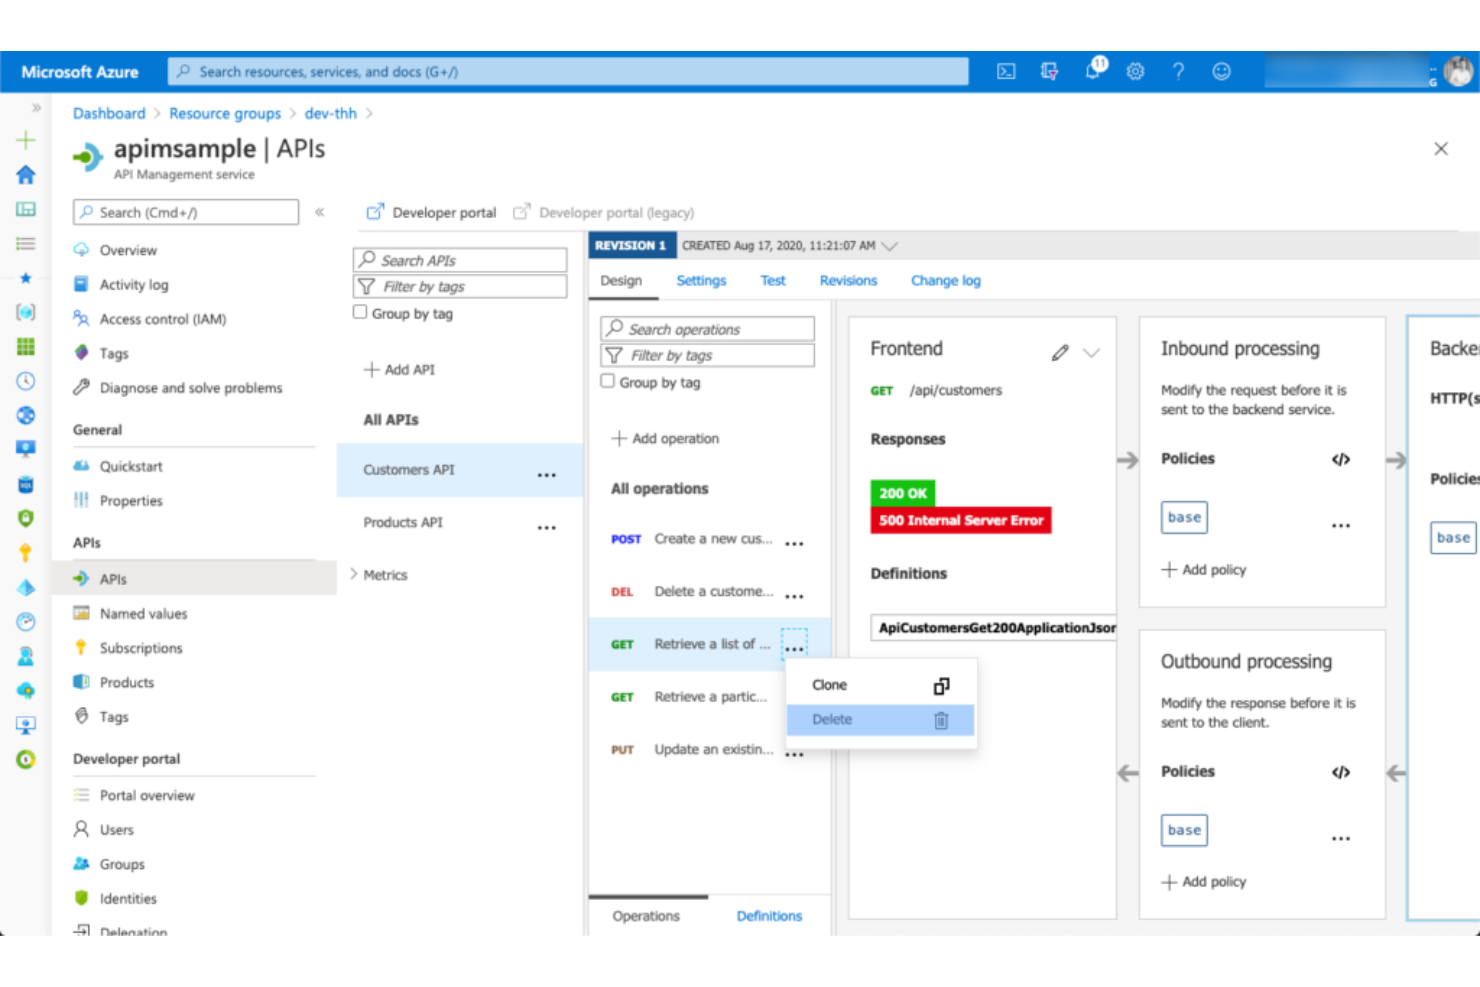Click the Clone copy icon
1480x987 pixels.
(x=941, y=686)
